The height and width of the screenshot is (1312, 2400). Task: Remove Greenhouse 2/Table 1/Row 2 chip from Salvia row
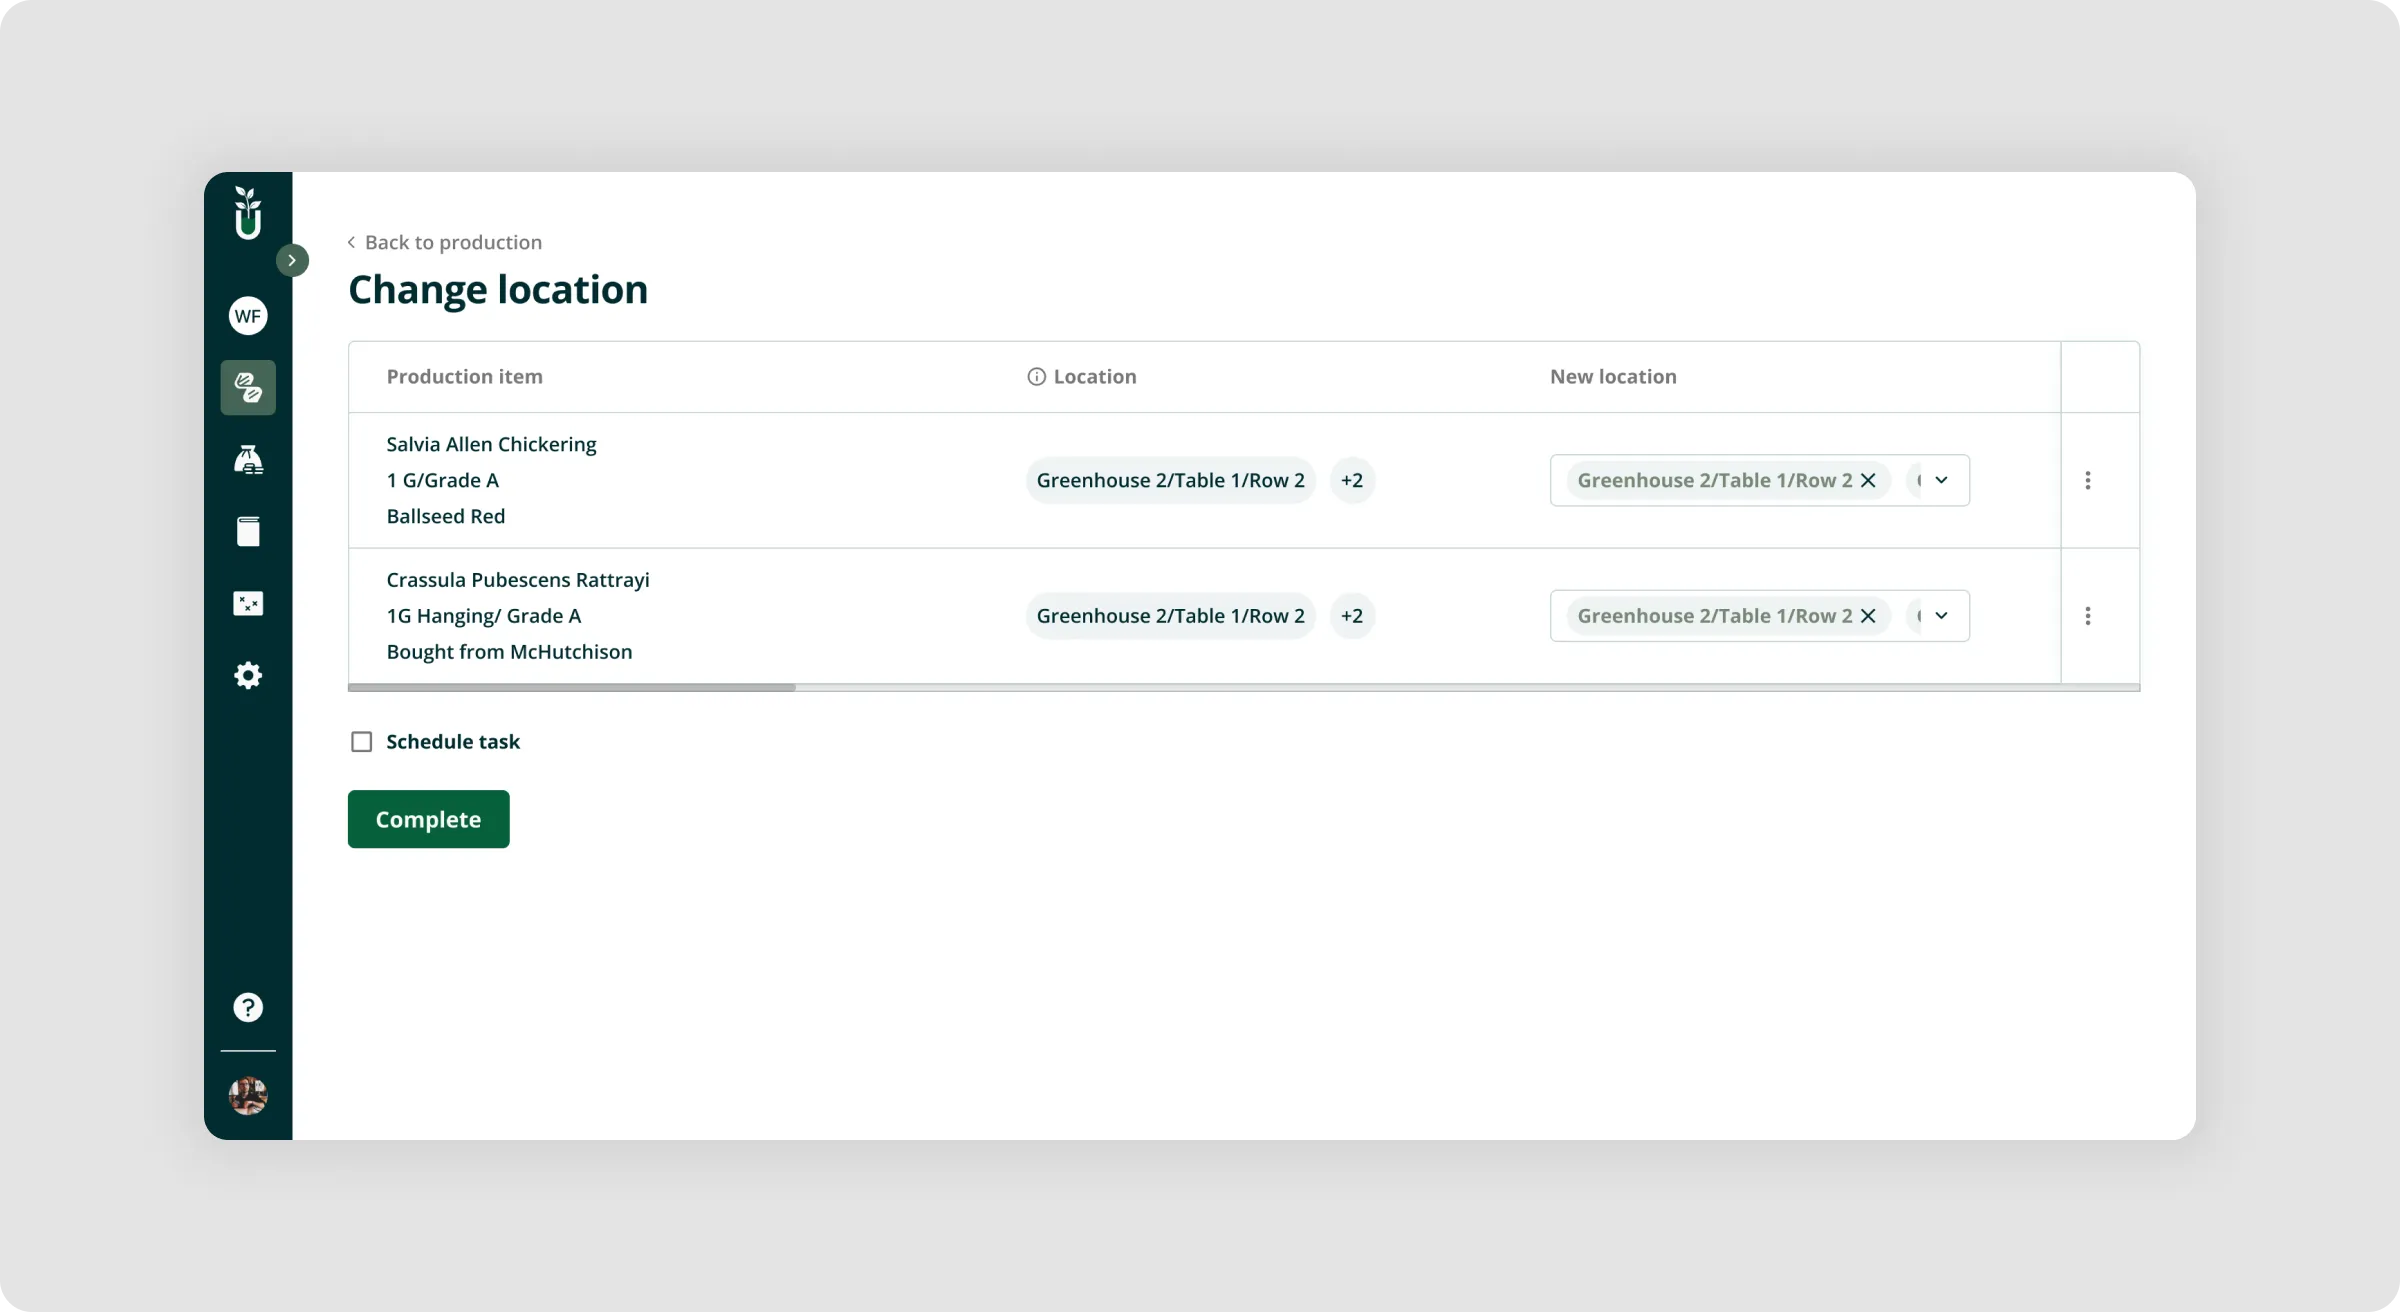(x=1870, y=480)
